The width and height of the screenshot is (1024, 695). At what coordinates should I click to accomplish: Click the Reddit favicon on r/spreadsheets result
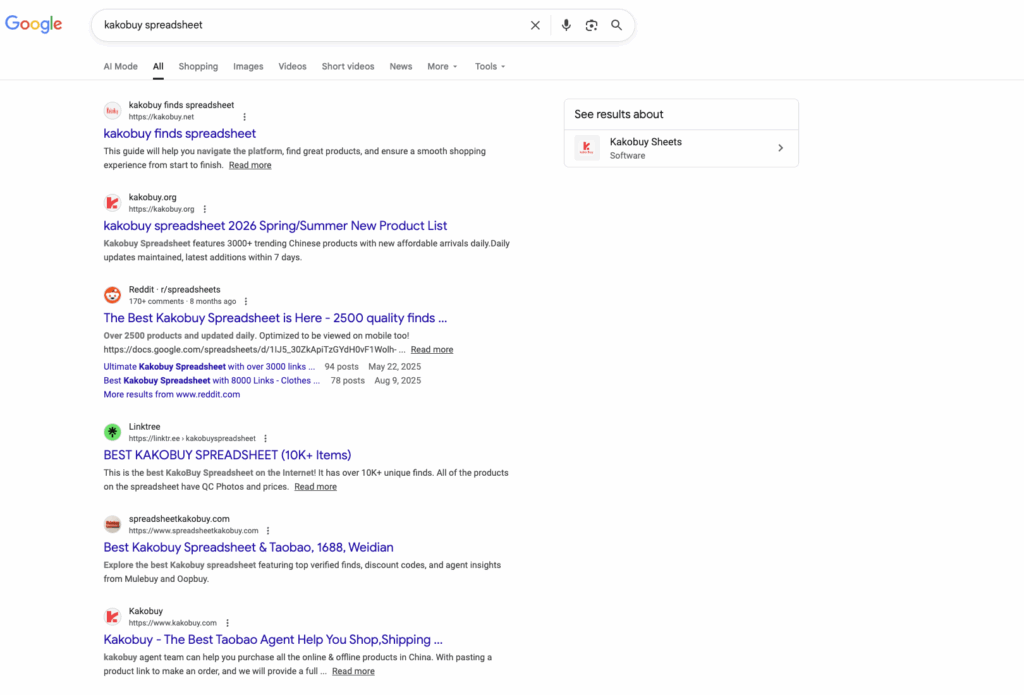click(x=112, y=295)
